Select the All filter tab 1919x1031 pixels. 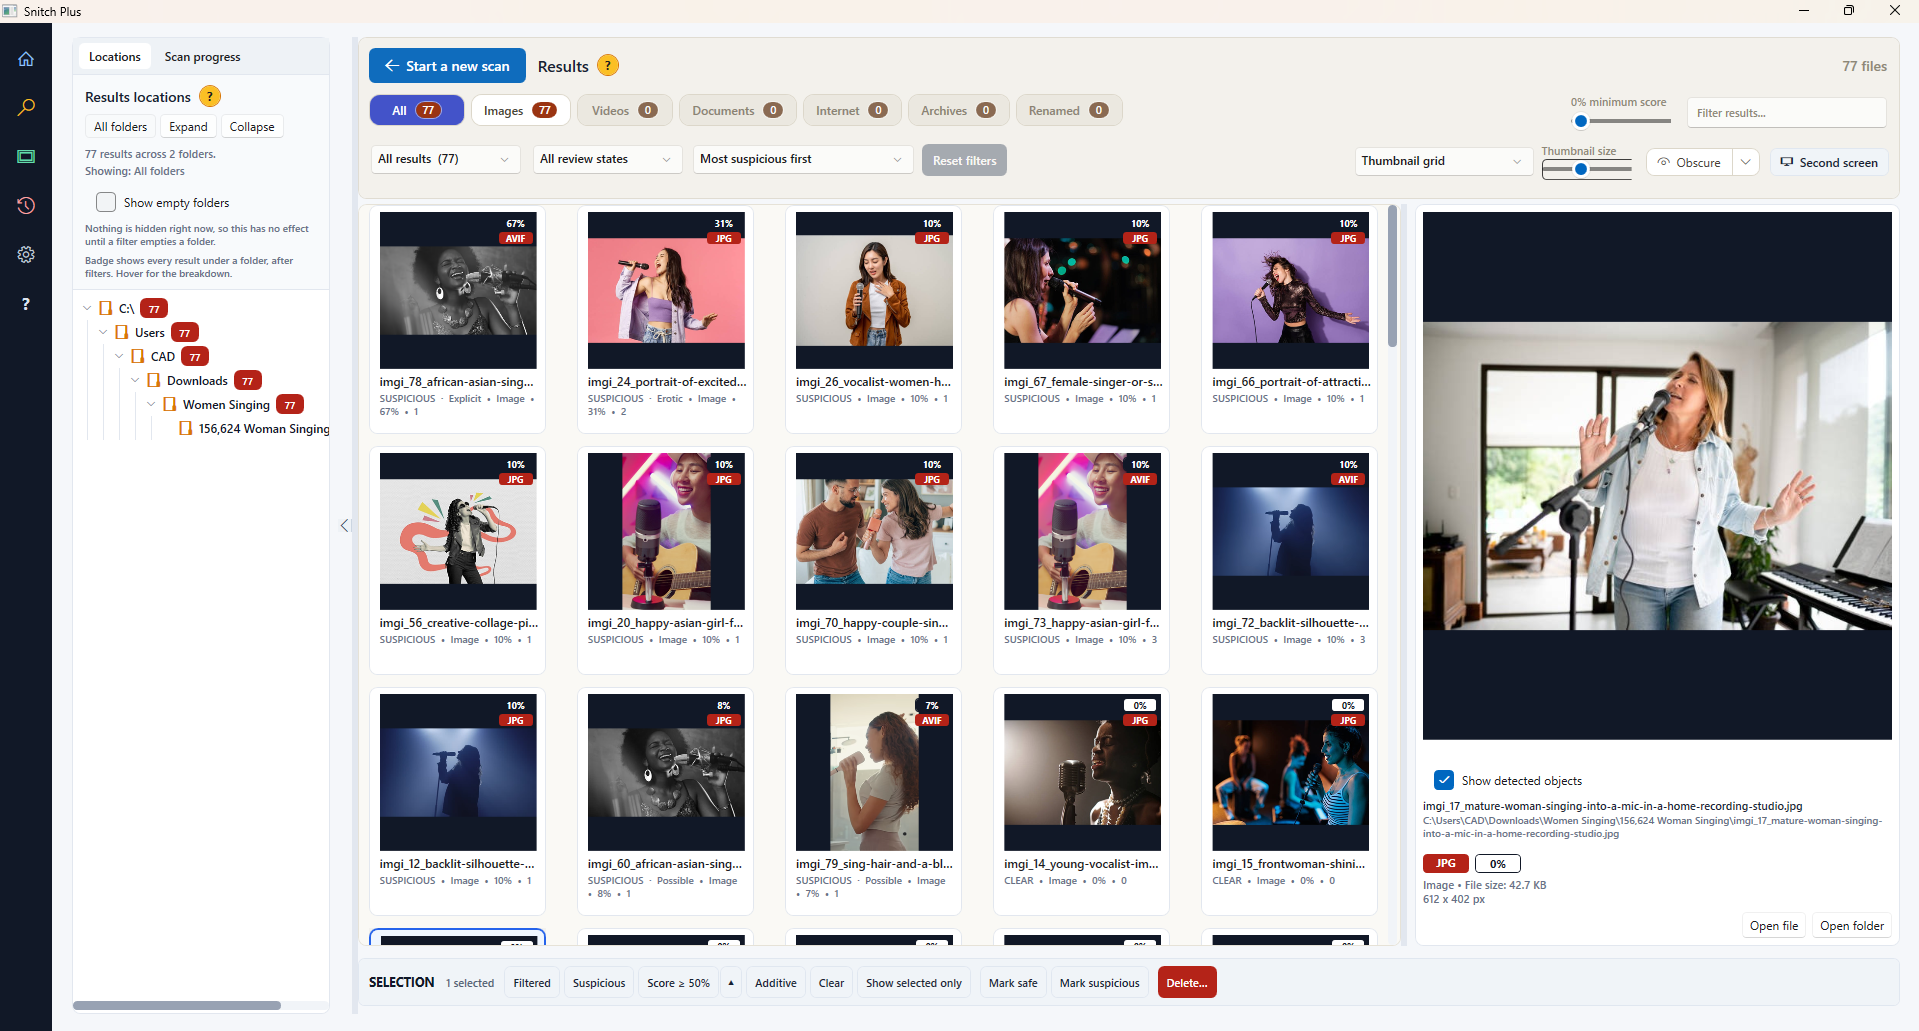click(417, 110)
